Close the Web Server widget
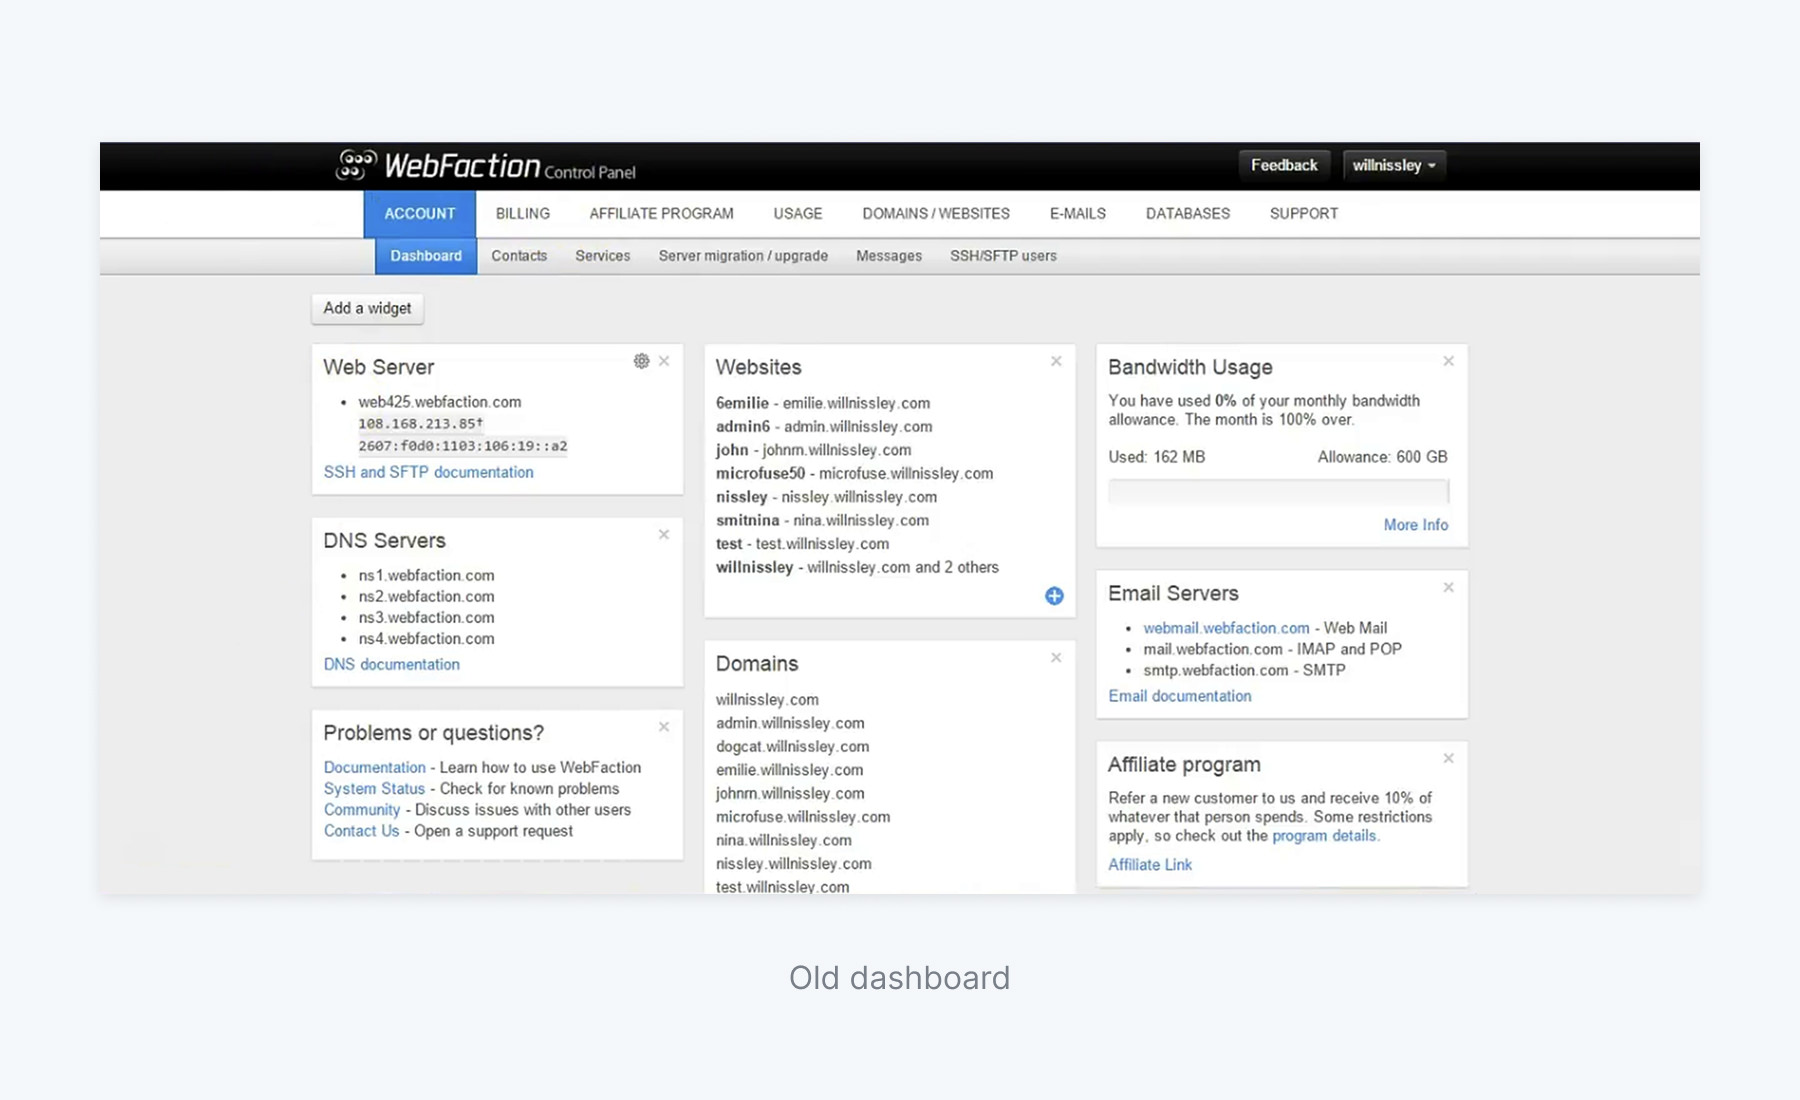Image resolution: width=1800 pixels, height=1100 pixels. pos(664,361)
